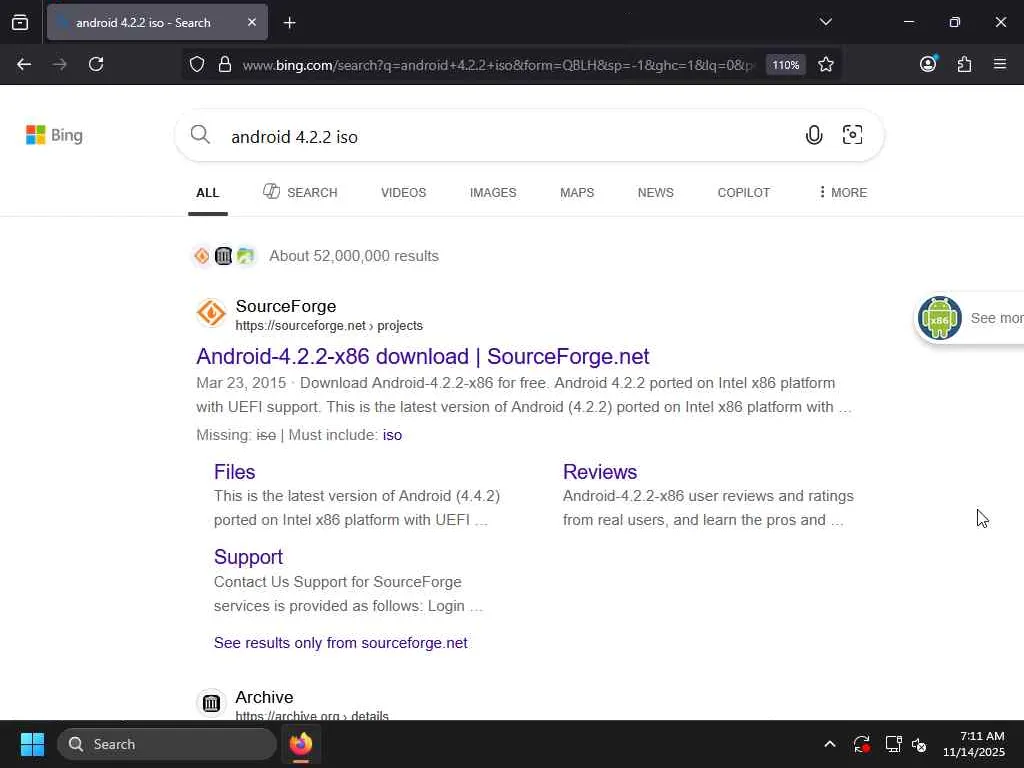
Task: Open visual search camera icon
Action: 852,135
